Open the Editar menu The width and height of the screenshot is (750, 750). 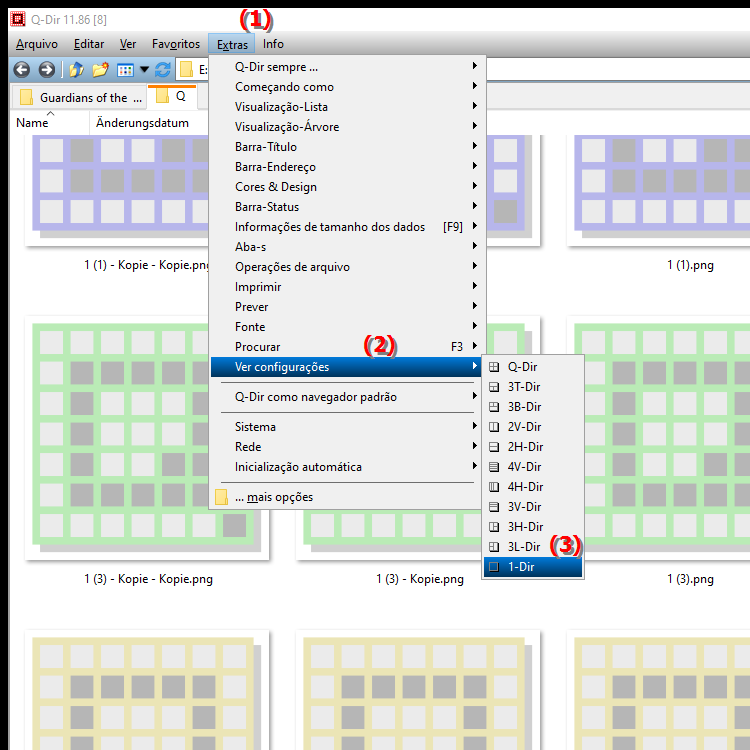[x=89, y=44]
